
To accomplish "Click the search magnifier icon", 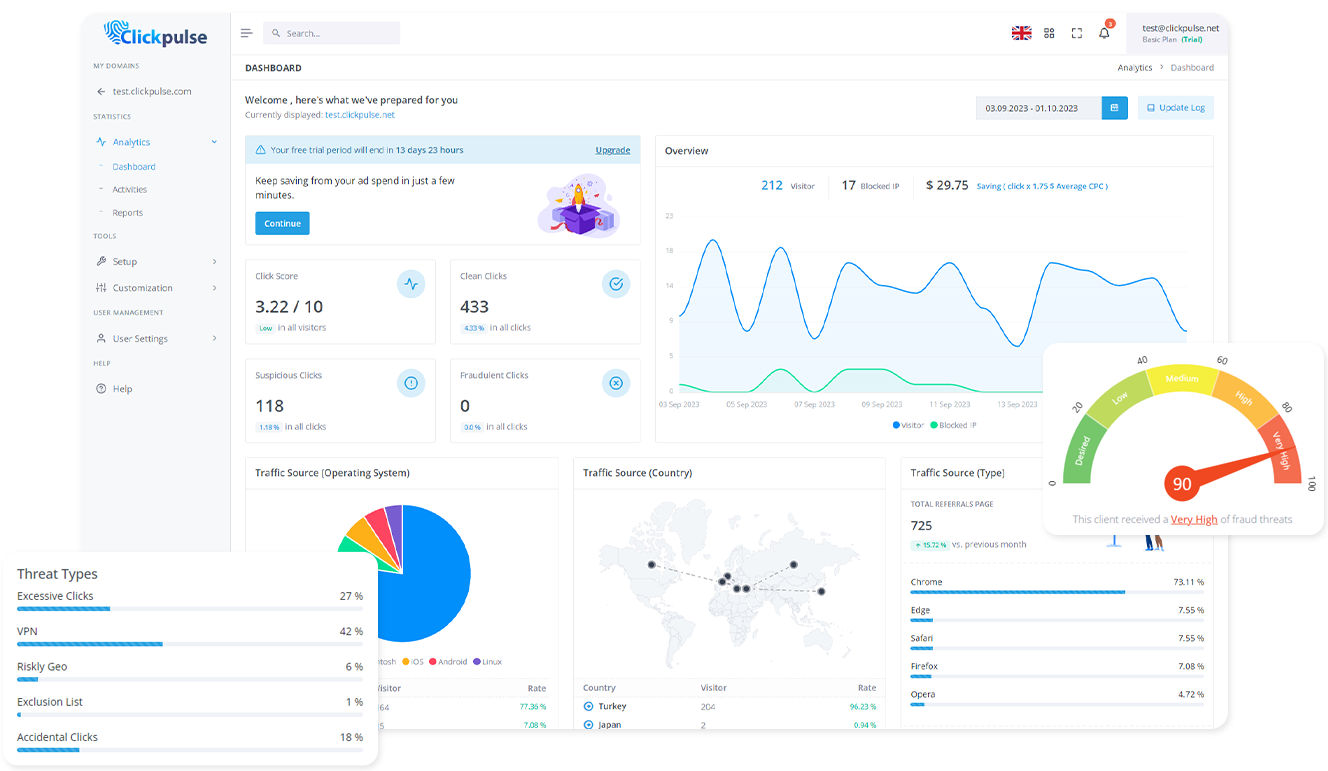I will click(x=276, y=33).
